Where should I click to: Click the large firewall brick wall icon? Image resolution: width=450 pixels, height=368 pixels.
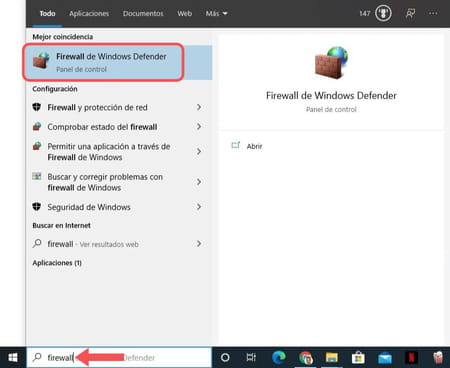pyautogui.click(x=331, y=63)
